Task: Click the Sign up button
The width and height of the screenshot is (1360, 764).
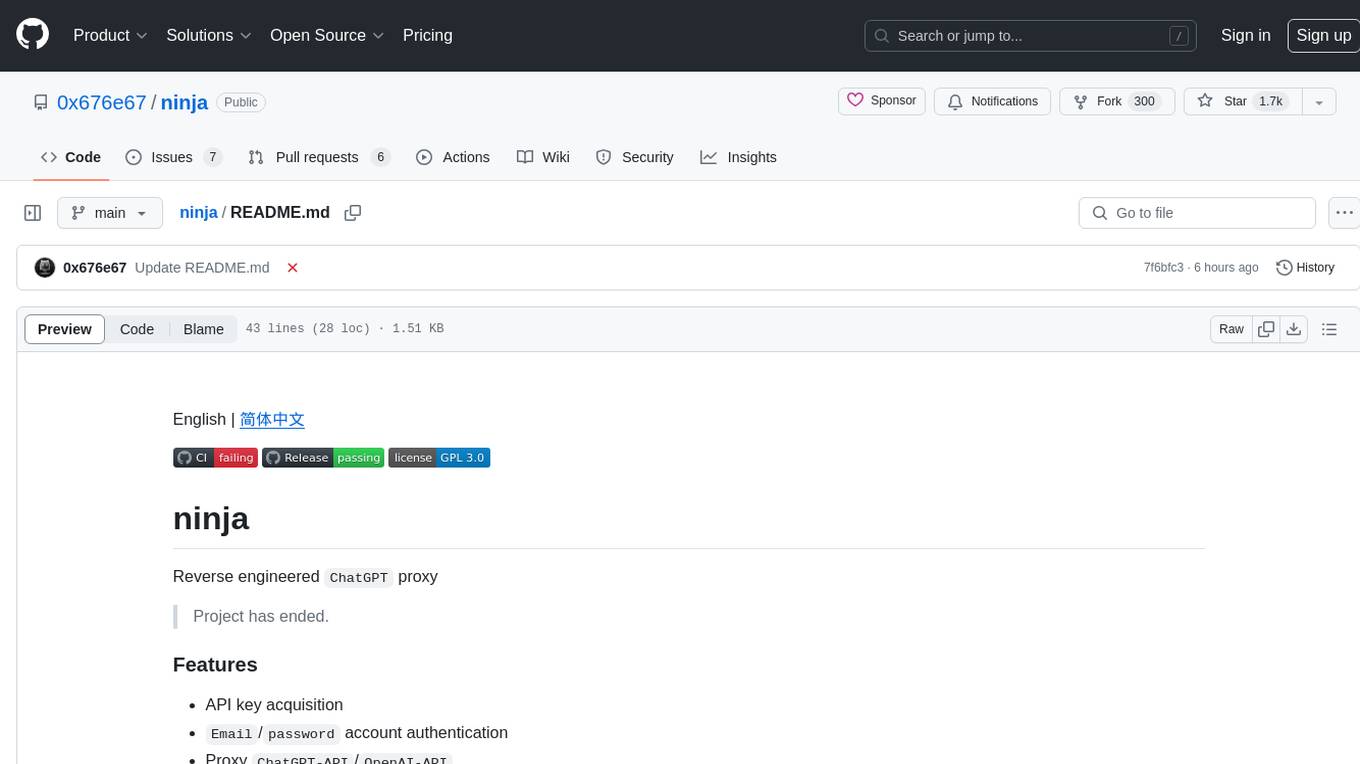Action: pyautogui.click(x=1323, y=35)
